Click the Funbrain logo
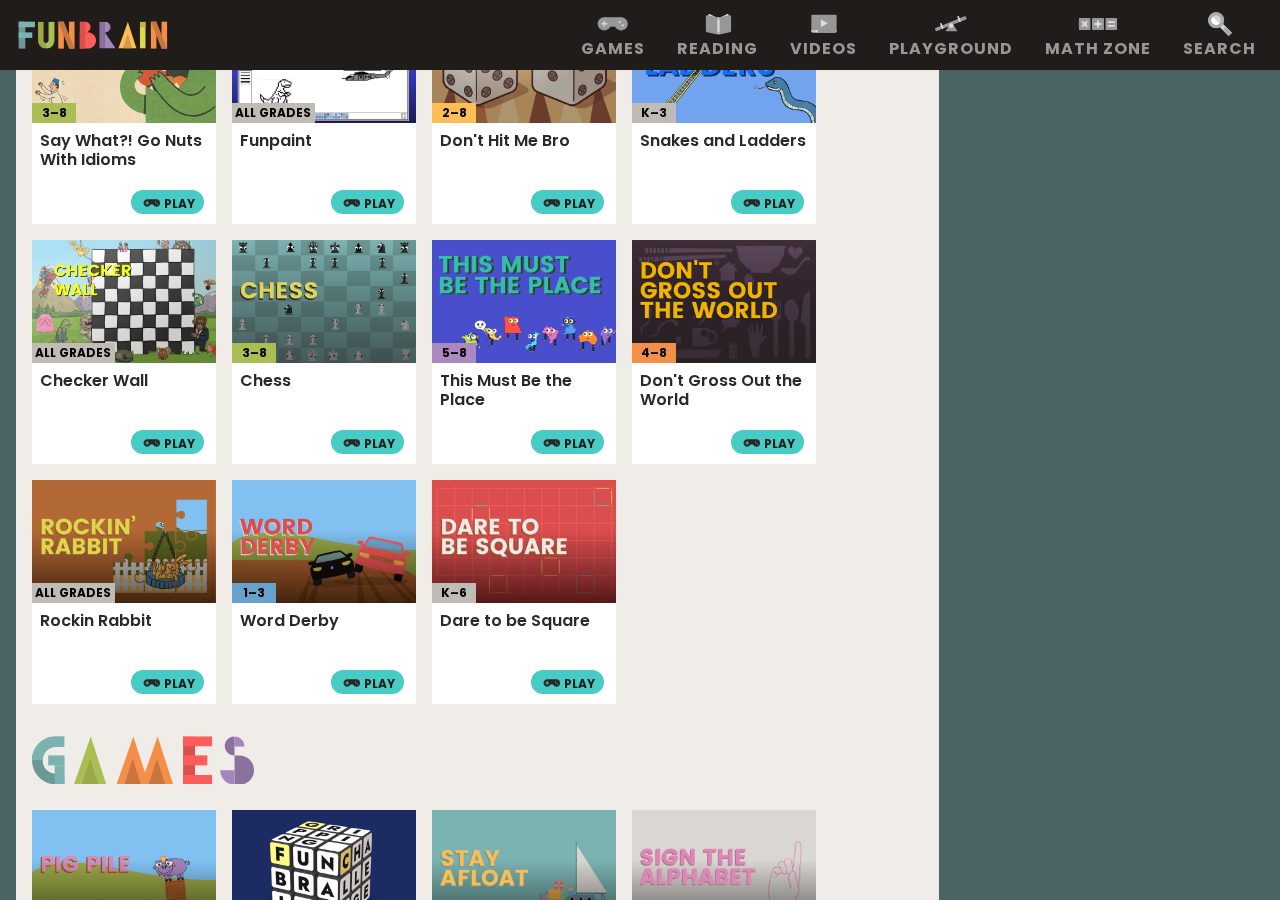The image size is (1280, 900). (93, 35)
